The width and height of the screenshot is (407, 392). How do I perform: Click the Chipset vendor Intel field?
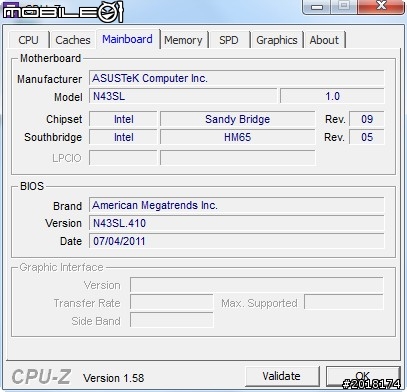123,119
